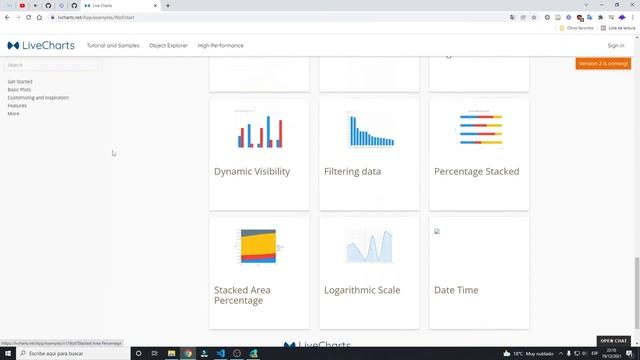The height and width of the screenshot is (360, 640).
Task: Click the Chrome icon on taskbar
Action: pyautogui.click(x=188, y=353)
